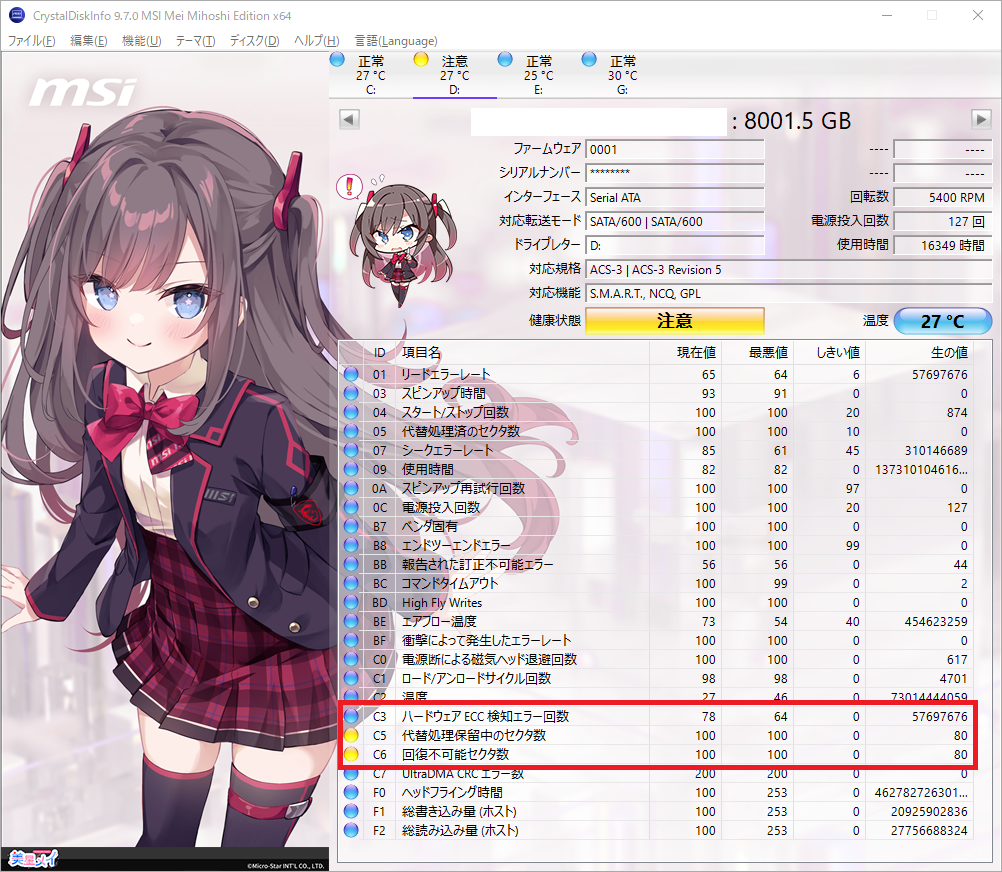This screenshot has height=872, width=1002.
Task: Click the yellow caution orb for drive D:
Action: (x=421, y=60)
